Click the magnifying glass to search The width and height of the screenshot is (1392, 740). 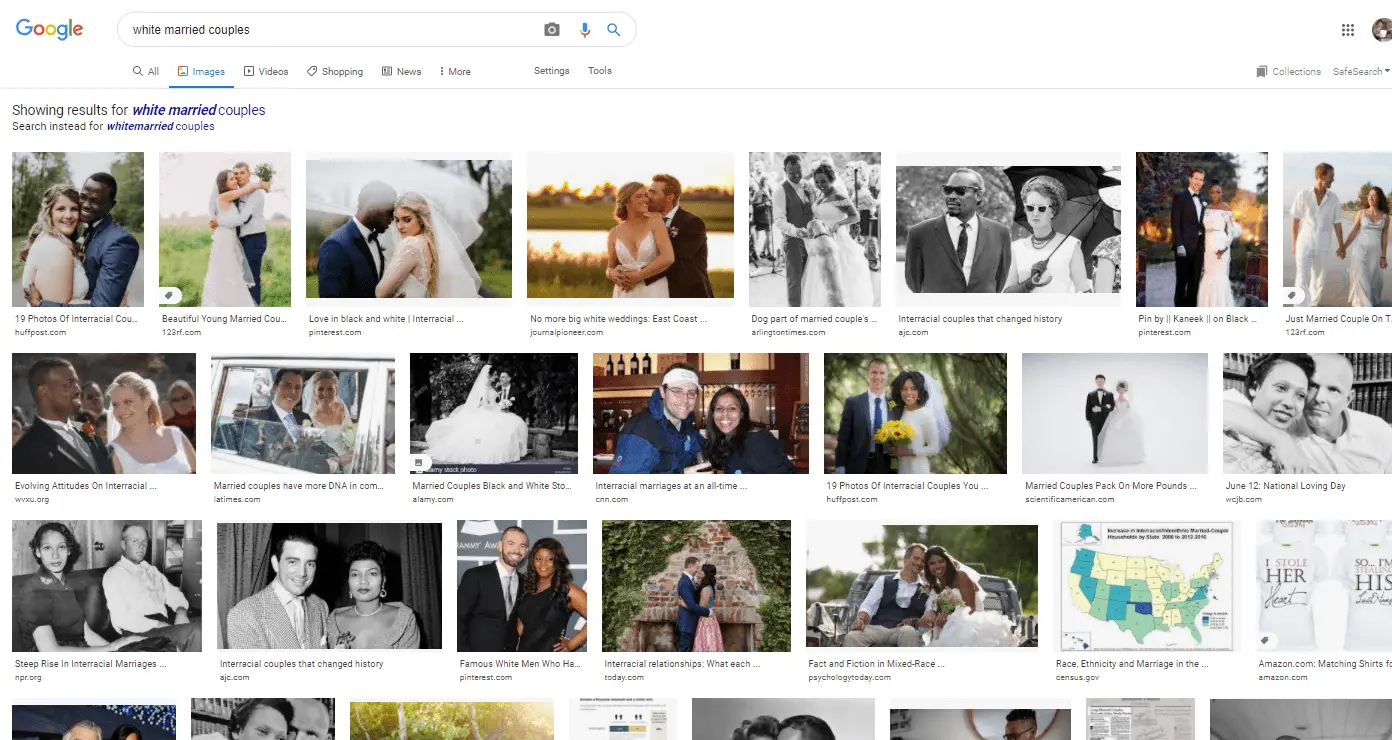pyautogui.click(x=613, y=29)
